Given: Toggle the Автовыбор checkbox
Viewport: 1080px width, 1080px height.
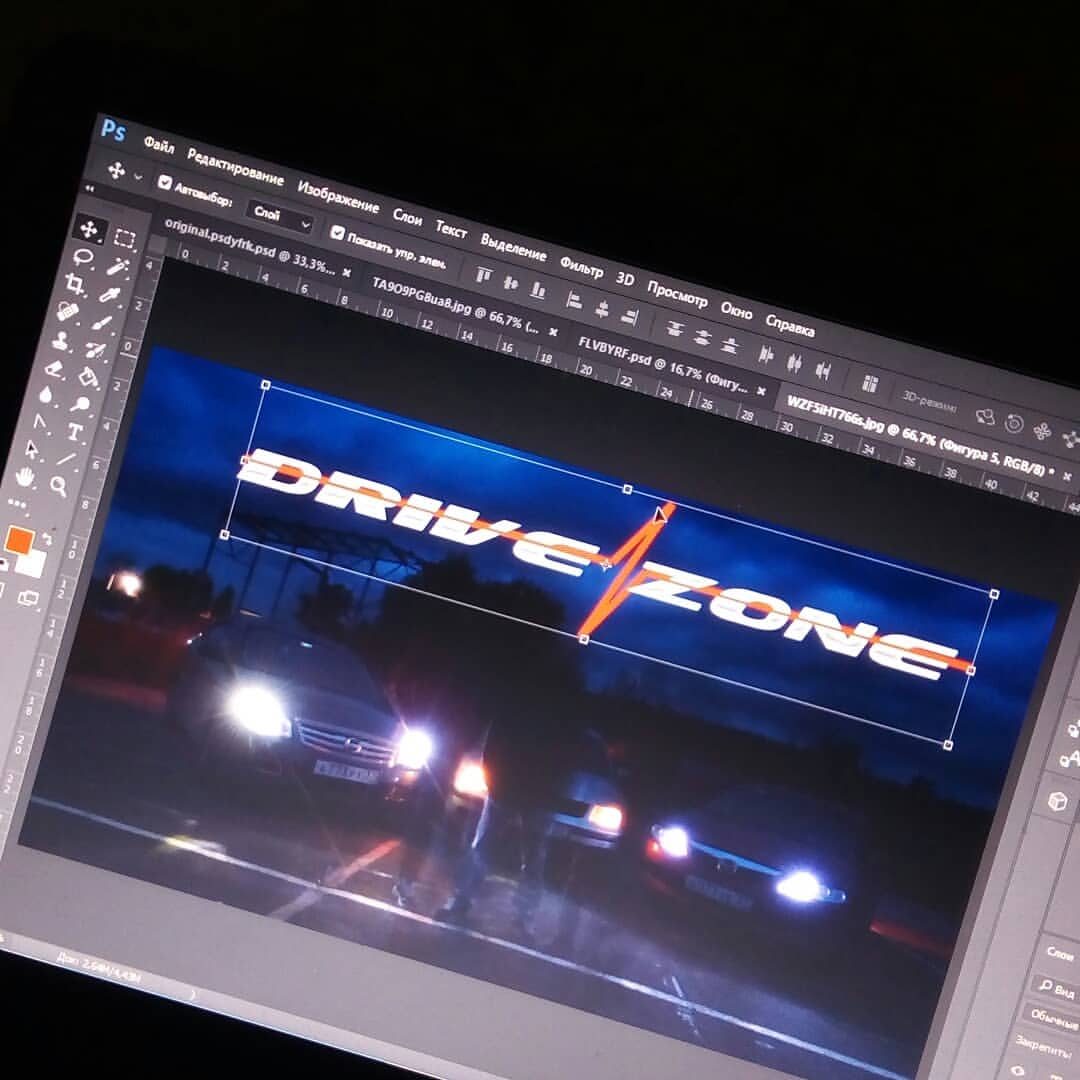Looking at the screenshot, I should point(165,183).
